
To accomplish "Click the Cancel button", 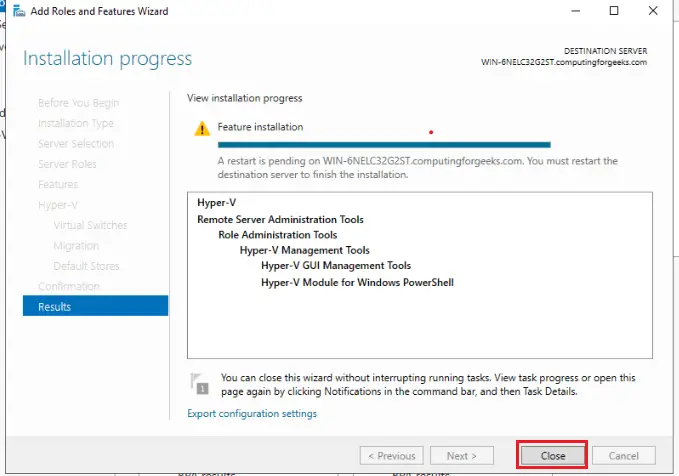I will tap(624, 456).
